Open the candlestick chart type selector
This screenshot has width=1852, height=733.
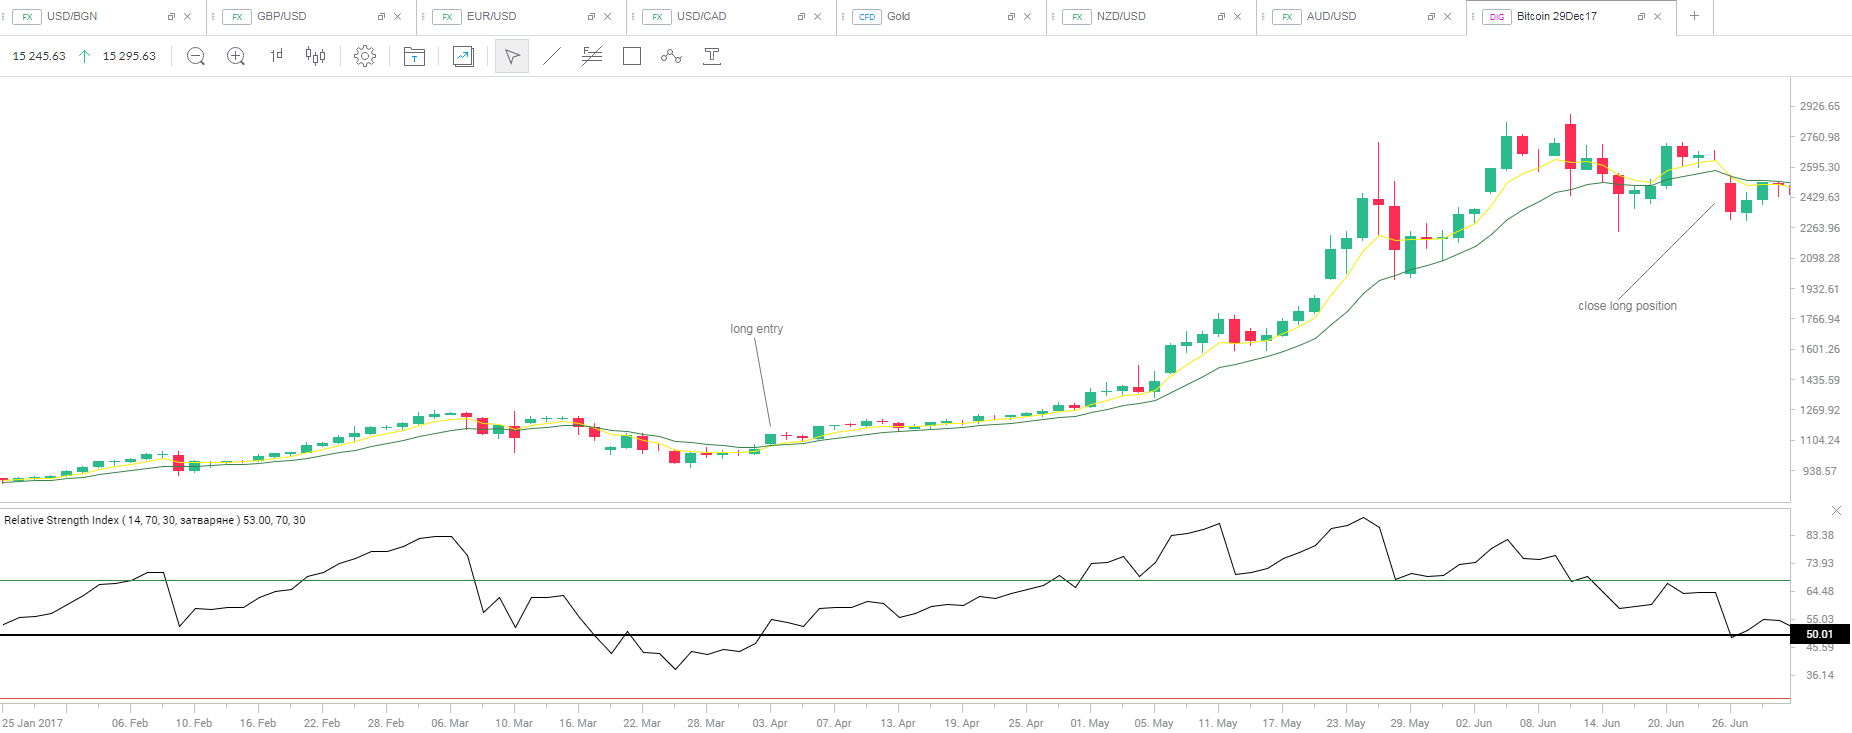coord(316,57)
